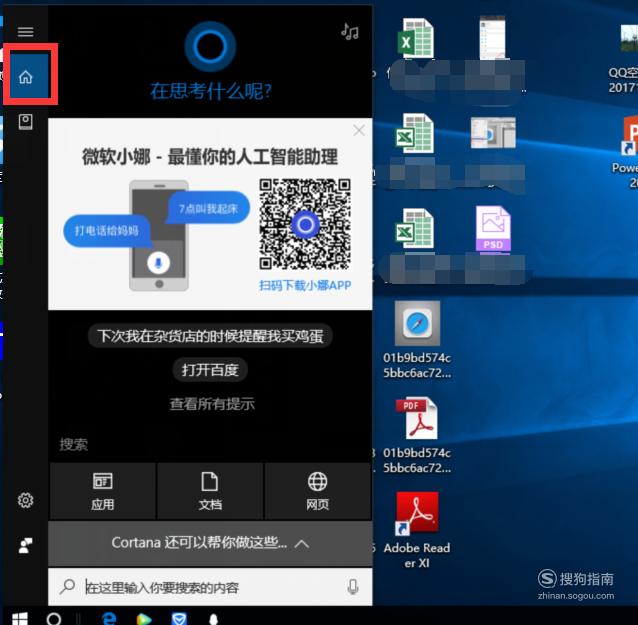Open Cortana hamburger menu
The width and height of the screenshot is (638, 625).
point(25,31)
